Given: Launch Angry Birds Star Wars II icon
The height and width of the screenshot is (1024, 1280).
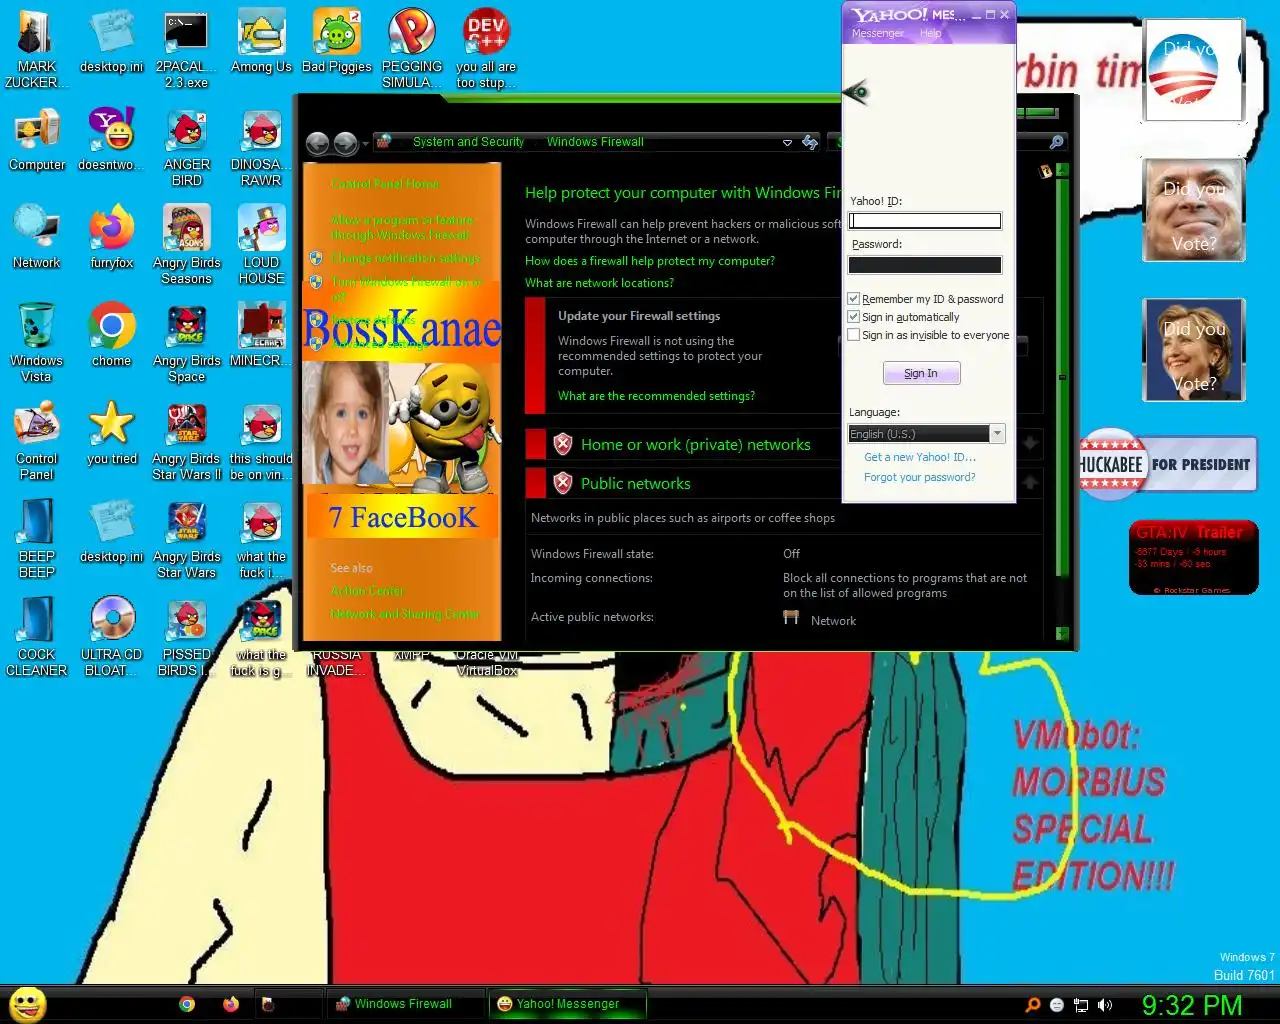Looking at the screenshot, I should point(186,440).
